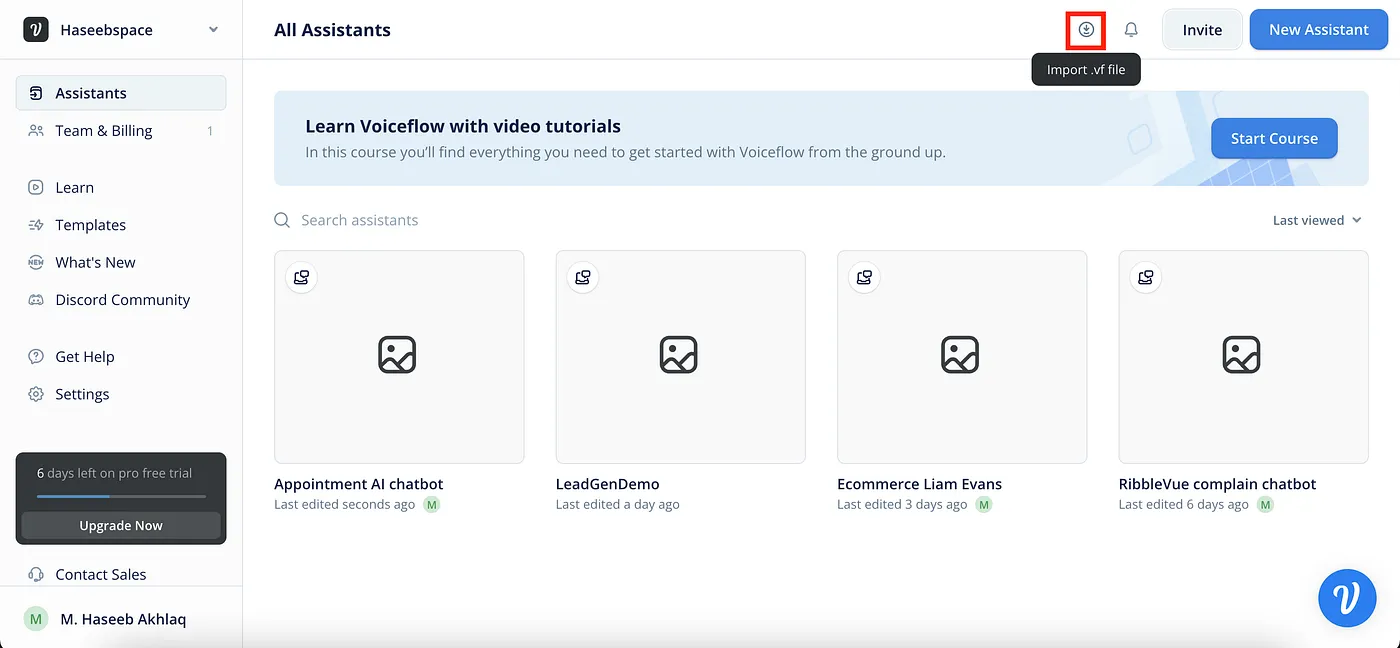Click Upgrade Now

(x=121, y=525)
